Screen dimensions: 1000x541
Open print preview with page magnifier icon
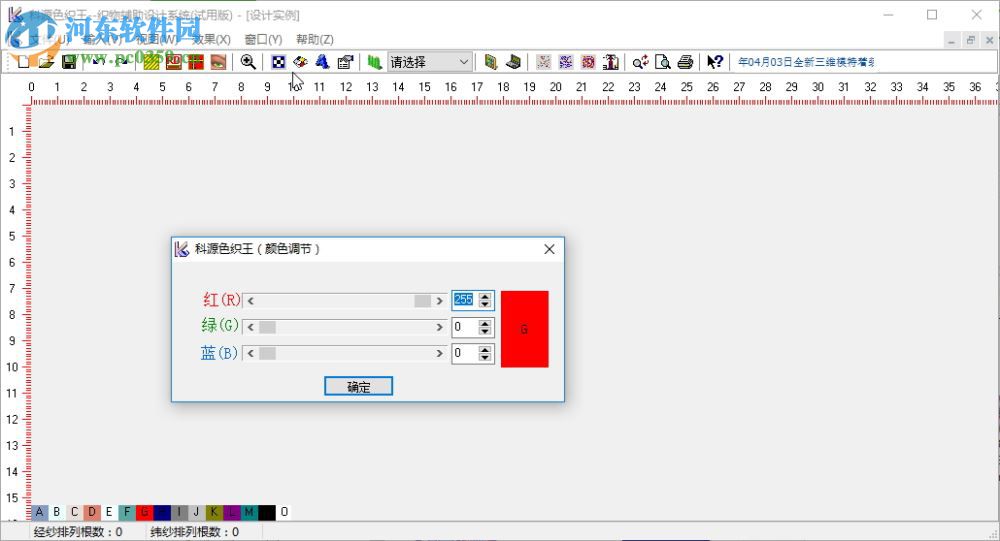[663, 62]
